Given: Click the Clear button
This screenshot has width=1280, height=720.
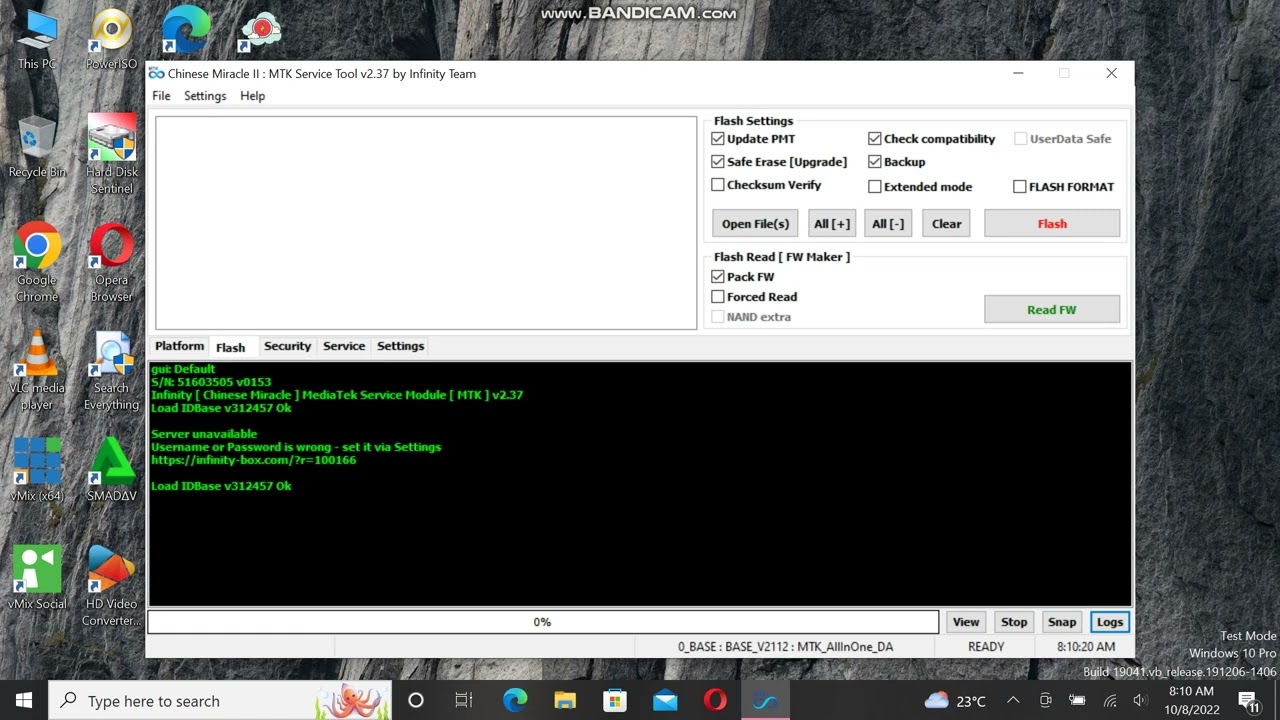Looking at the screenshot, I should 946,224.
